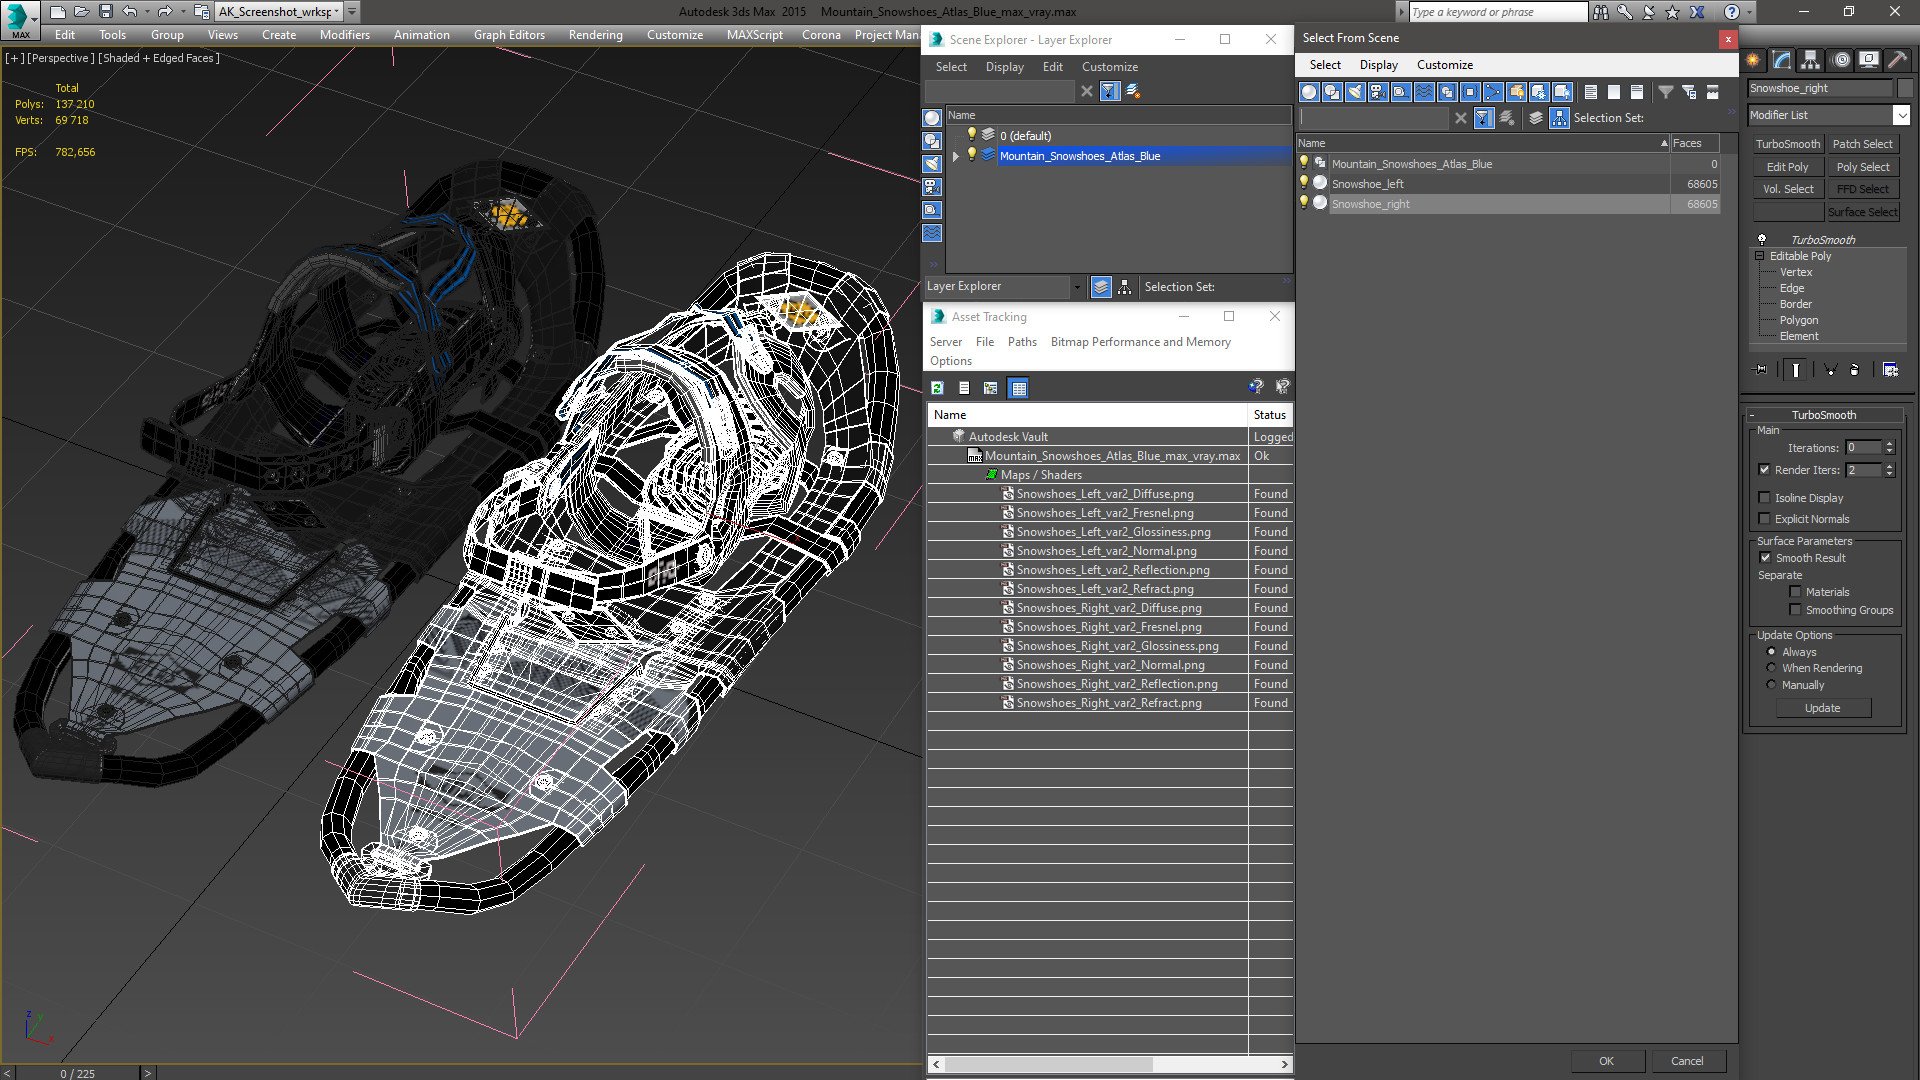Open Bitmap Performance and Memory menu
The width and height of the screenshot is (1920, 1080).
coord(1140,342)
